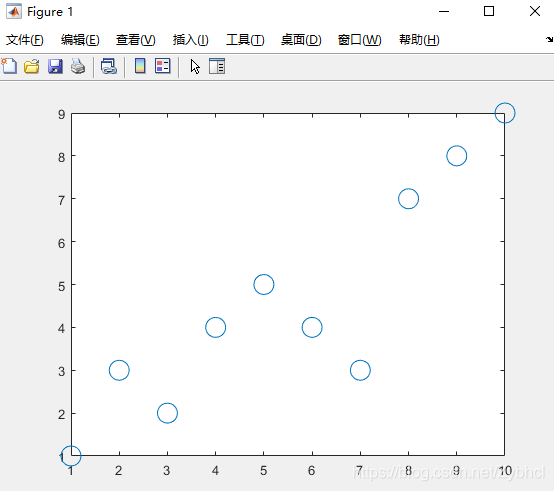Click the x-axis tick label 4
Screen dimensions: 554x491
click(x=215, y=471)
